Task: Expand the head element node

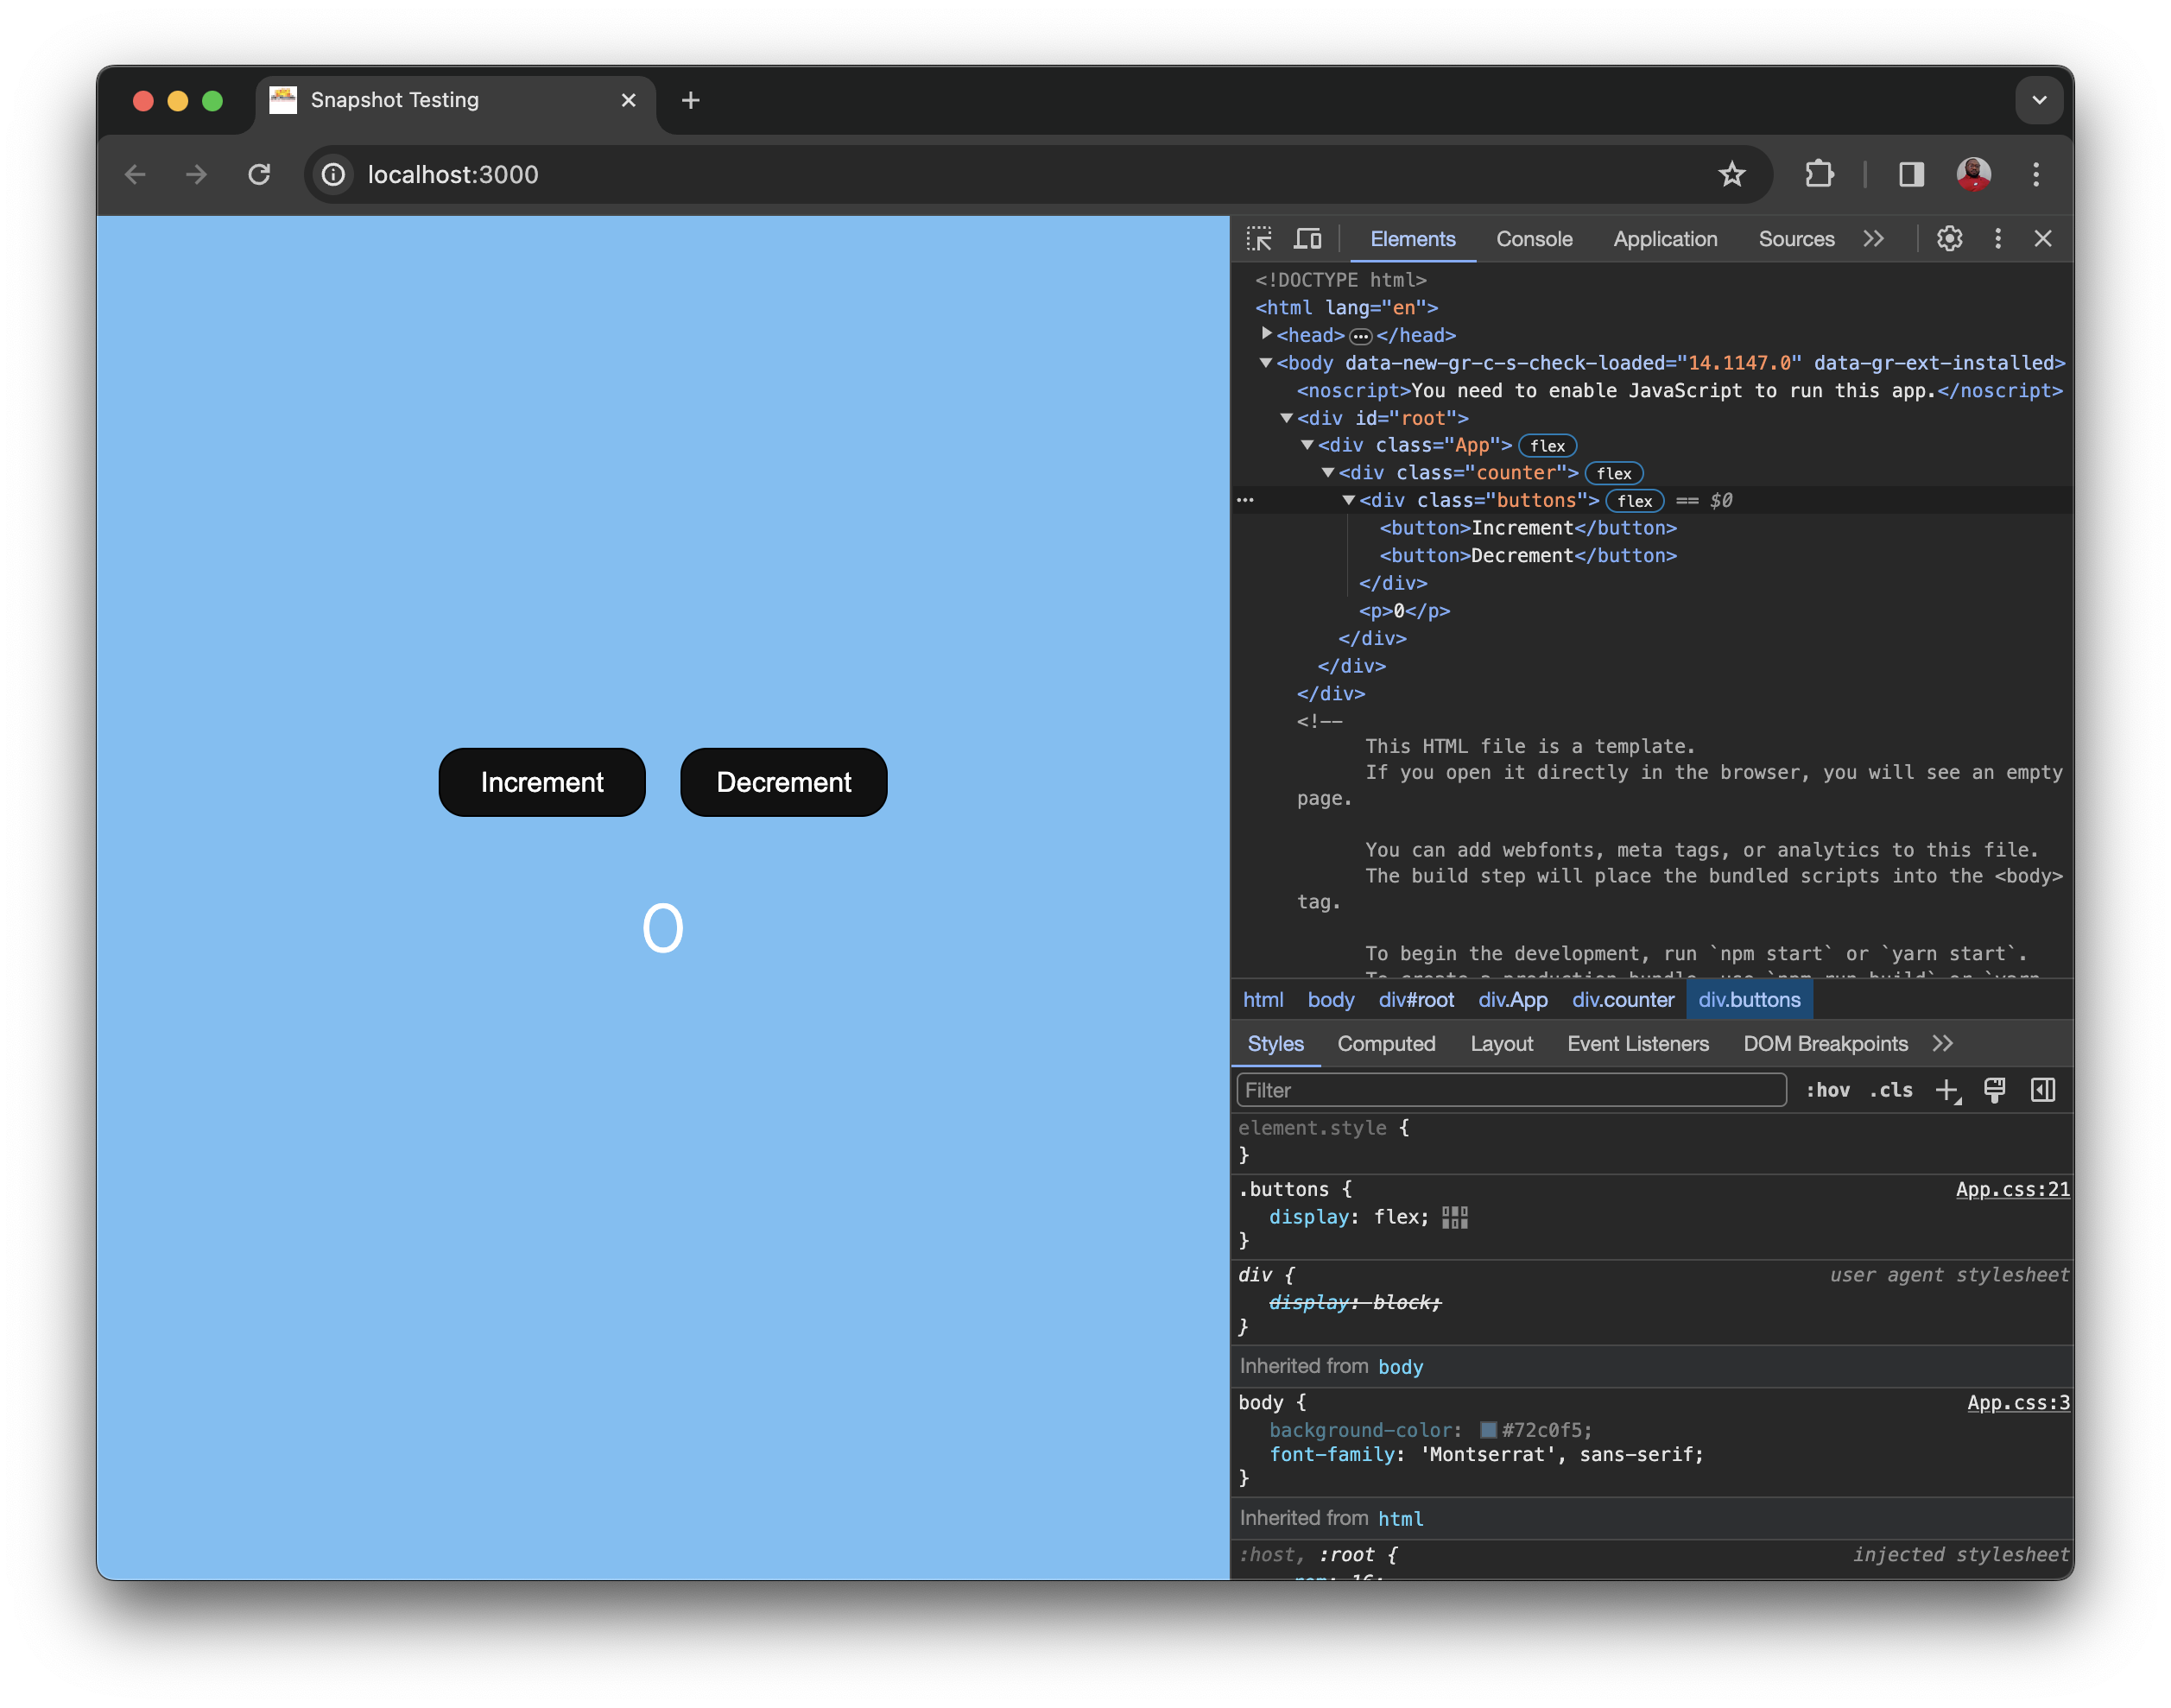Action: (1267, 335)
